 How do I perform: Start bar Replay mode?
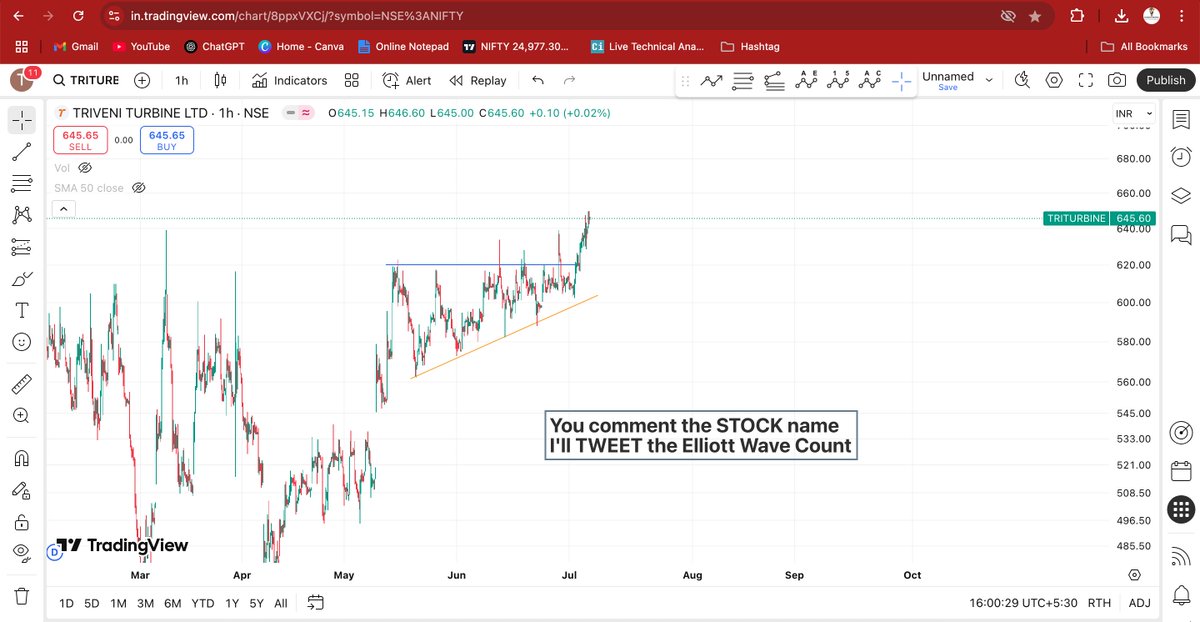(478, 80)
